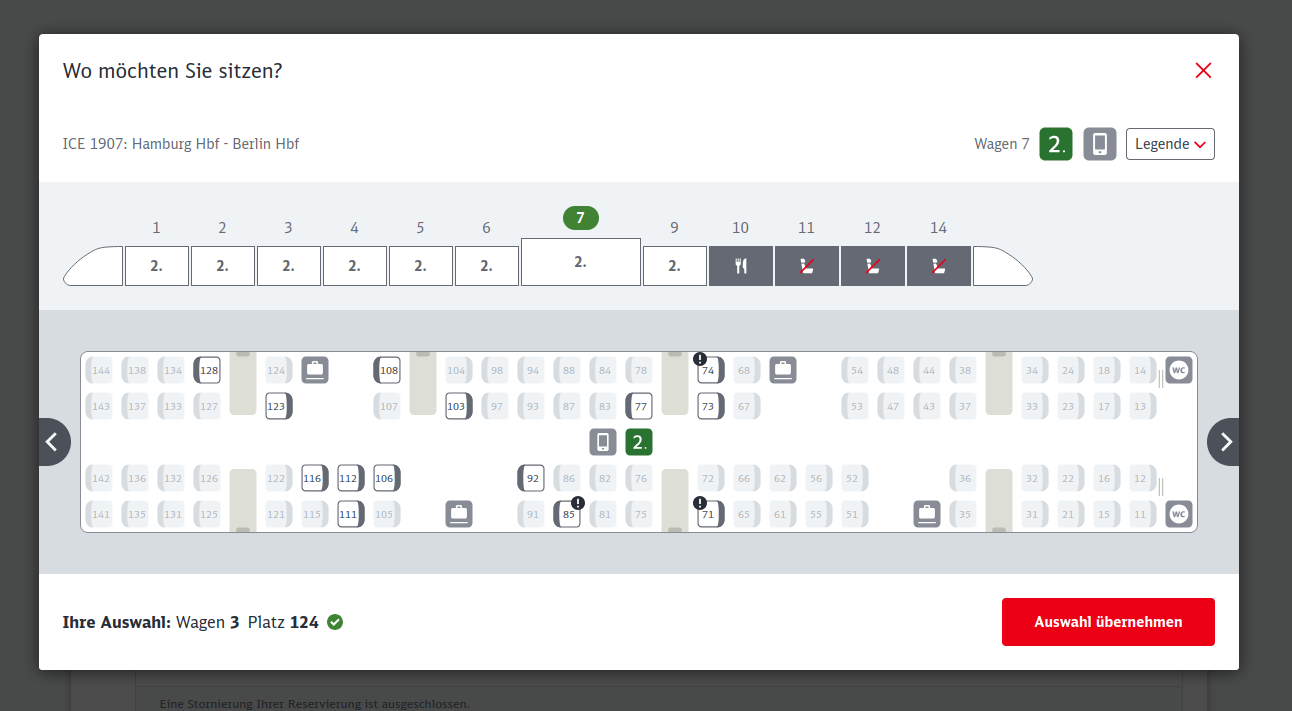Switch to wagon 9 in train overview
Screen dimensions: 1292x711
[674, 266]
